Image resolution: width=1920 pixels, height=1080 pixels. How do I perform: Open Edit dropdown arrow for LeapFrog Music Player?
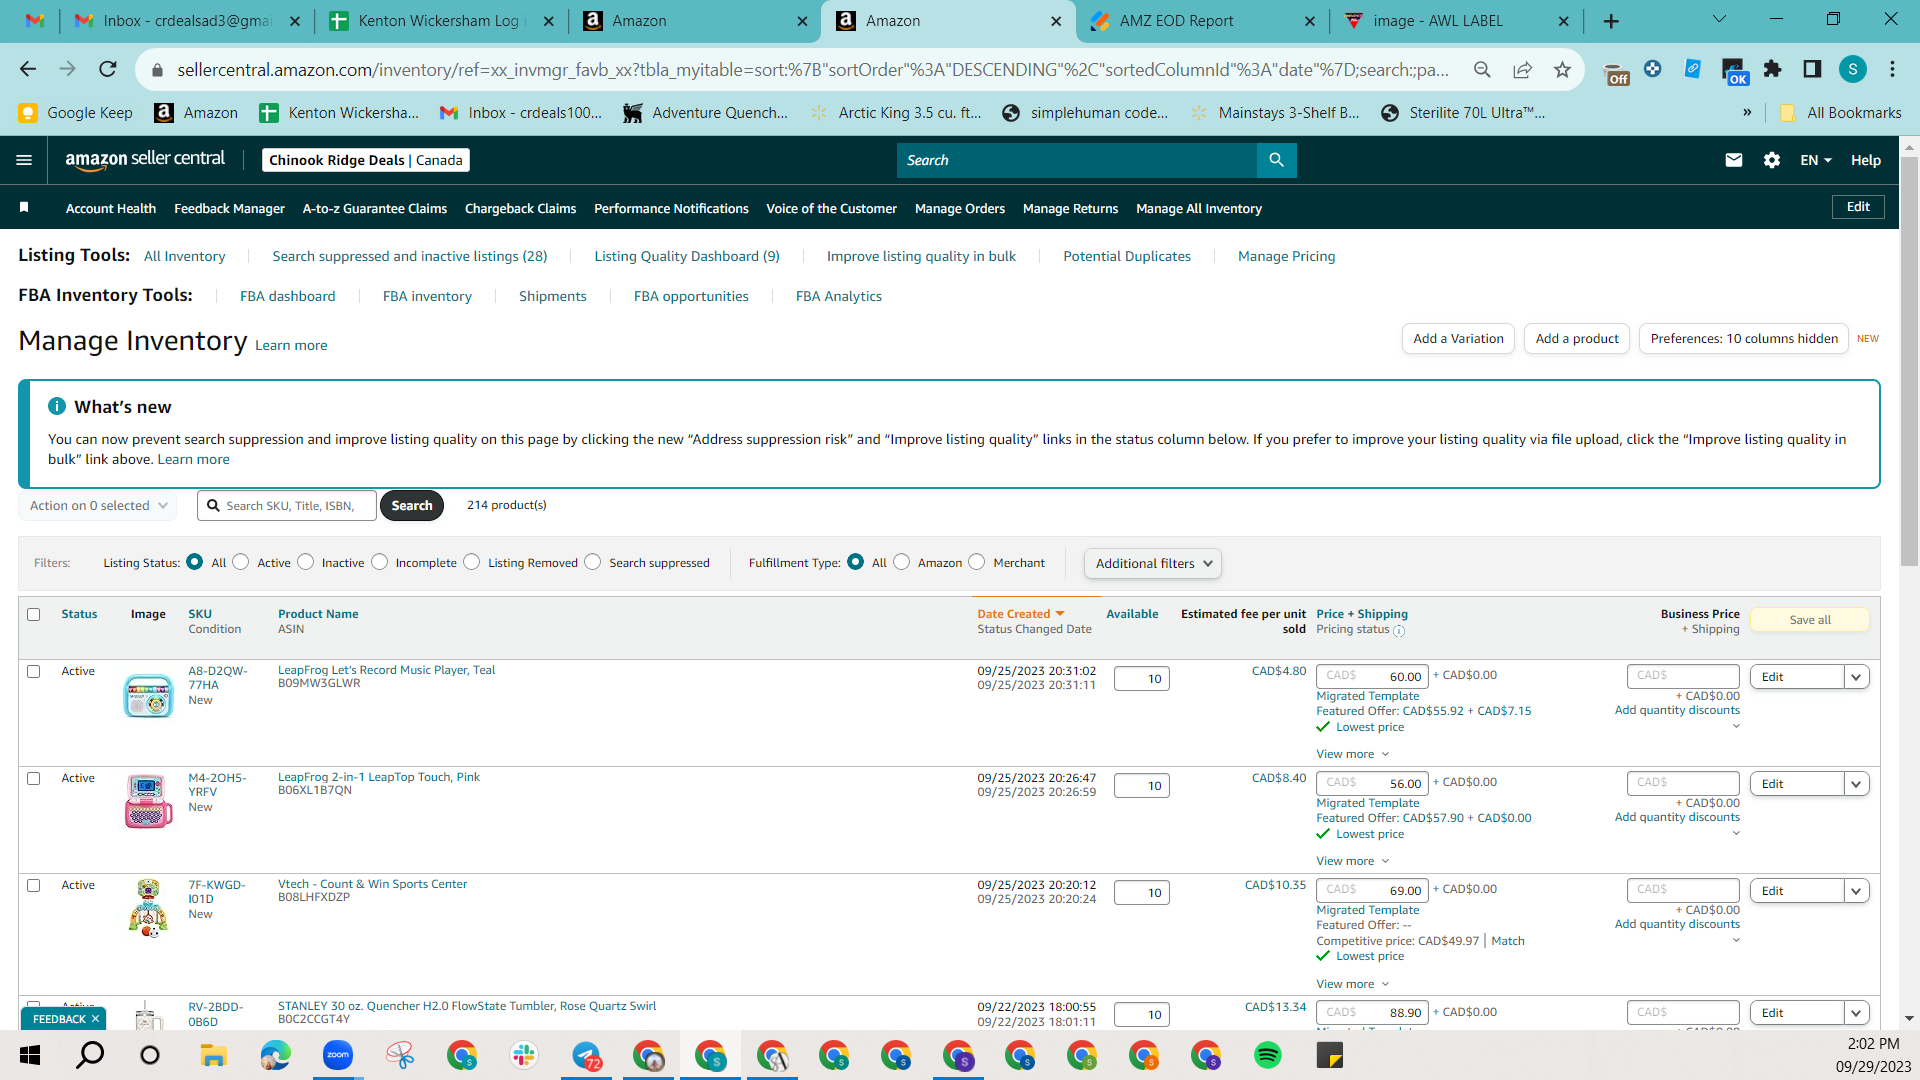tap(1857, 677)
